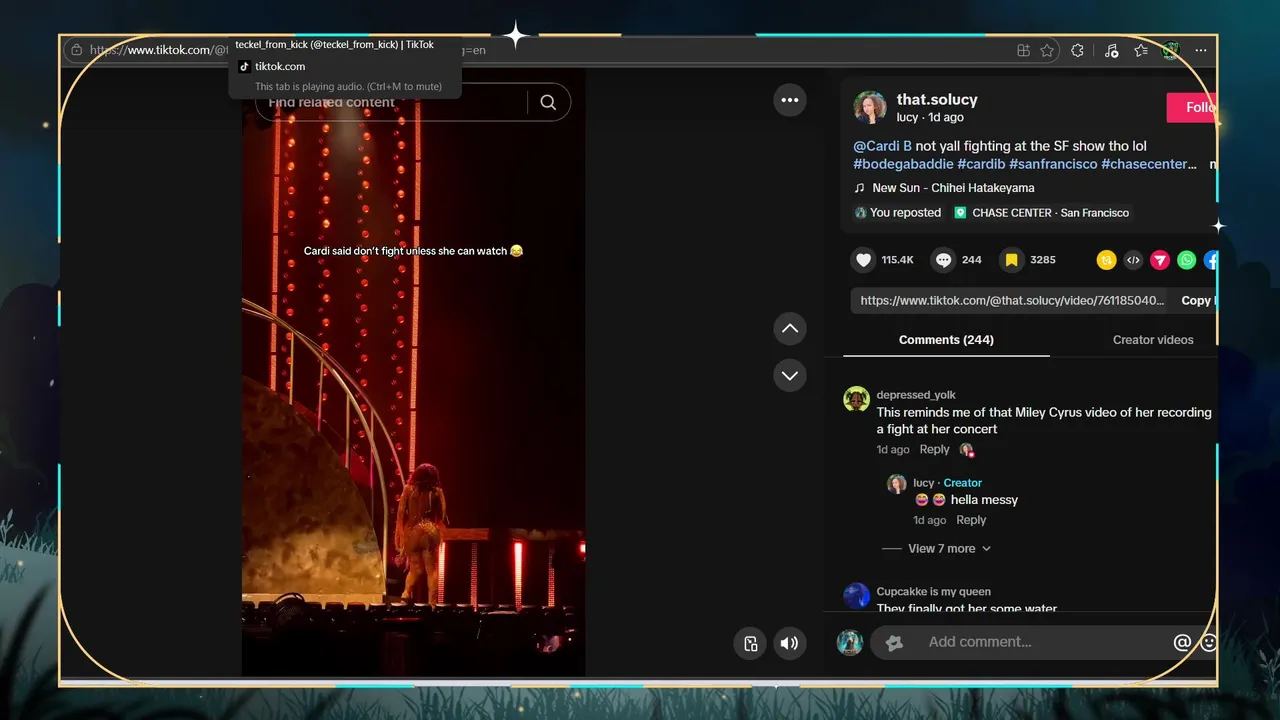Click the You reposted tag
1280x720 pixels.
click(897, 213)
